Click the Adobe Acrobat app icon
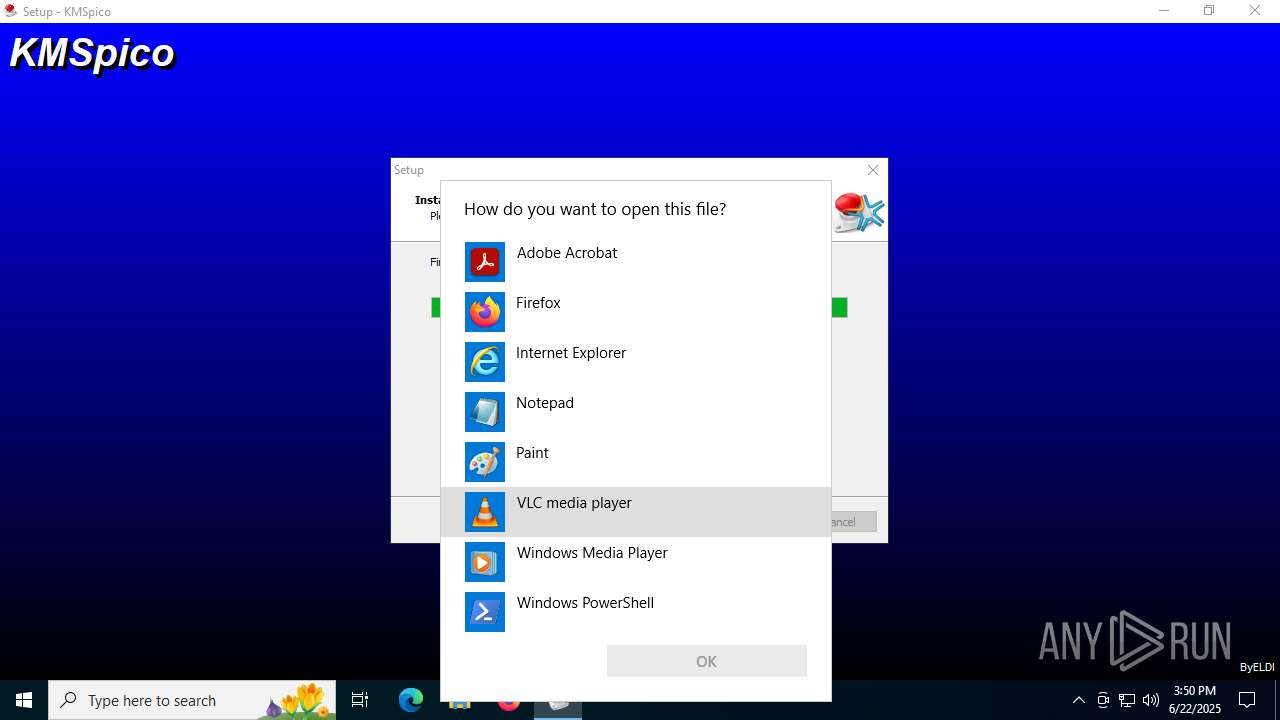The height and width of the screenshot is (720, 1280). [x=485, y=262]
